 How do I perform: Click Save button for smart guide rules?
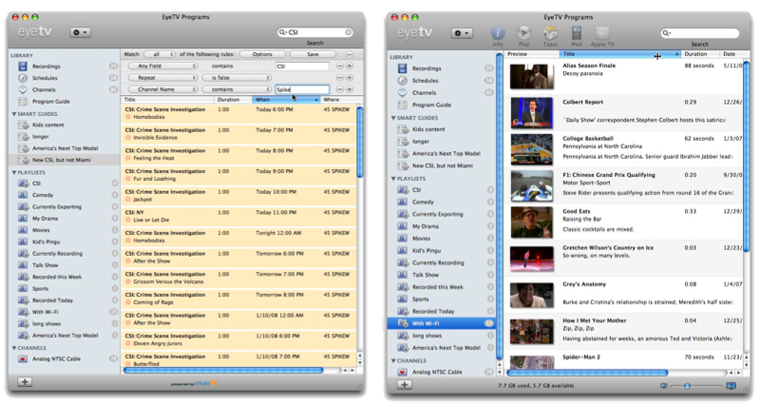tap(313, 54)
